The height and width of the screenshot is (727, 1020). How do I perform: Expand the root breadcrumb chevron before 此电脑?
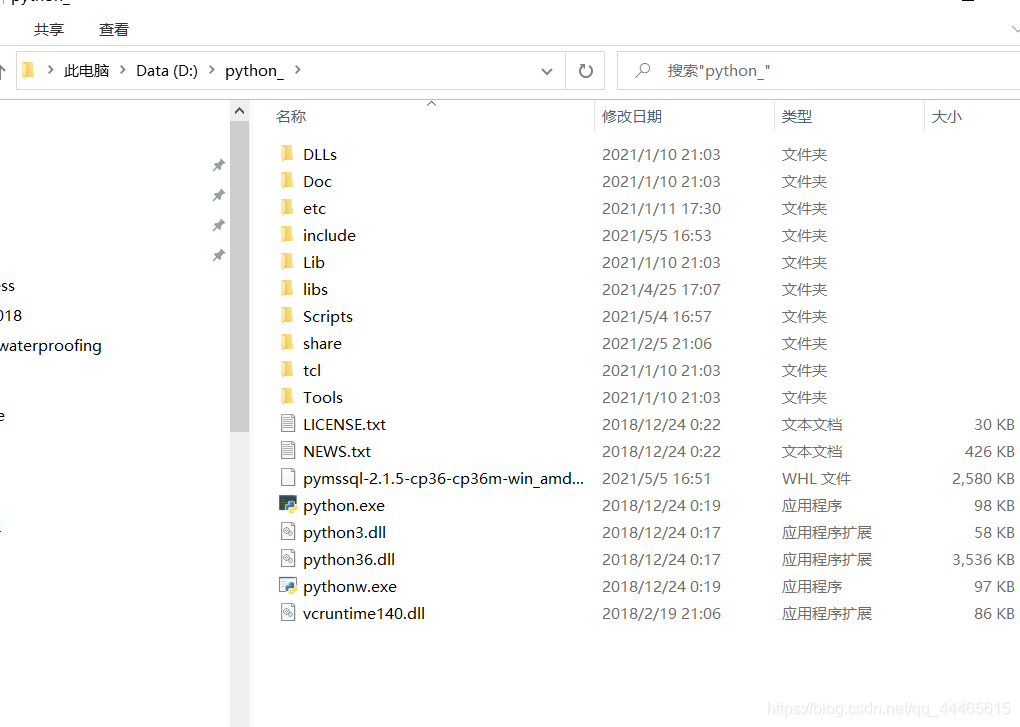pos(50,70)
